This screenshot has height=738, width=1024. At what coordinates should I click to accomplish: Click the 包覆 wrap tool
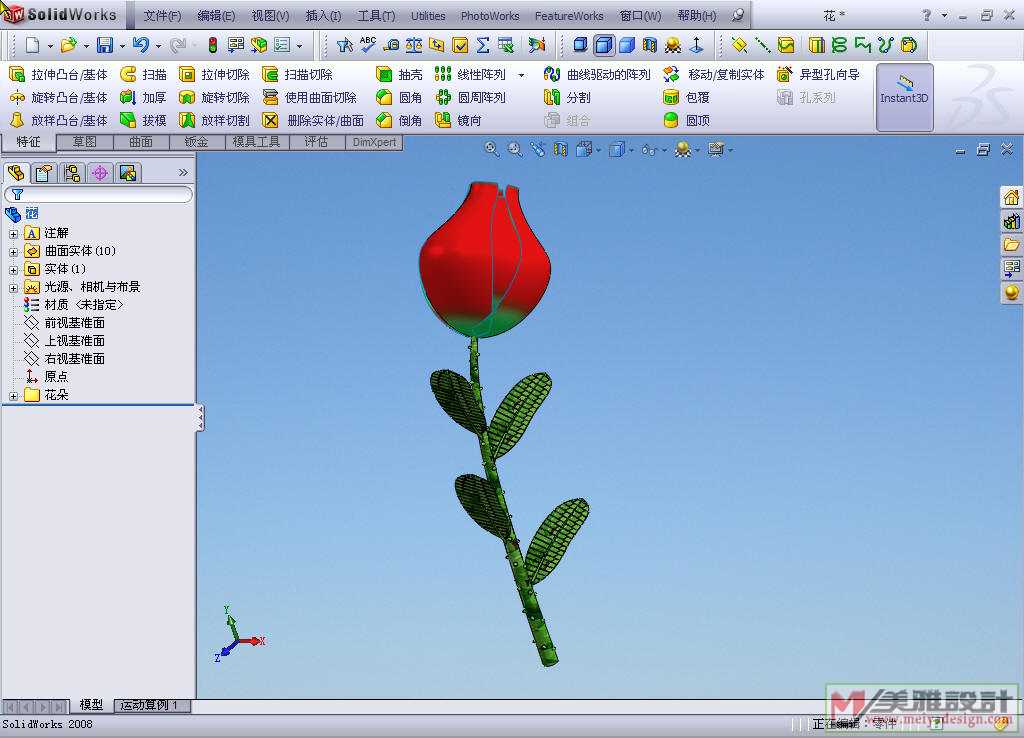tap(686, 97)
